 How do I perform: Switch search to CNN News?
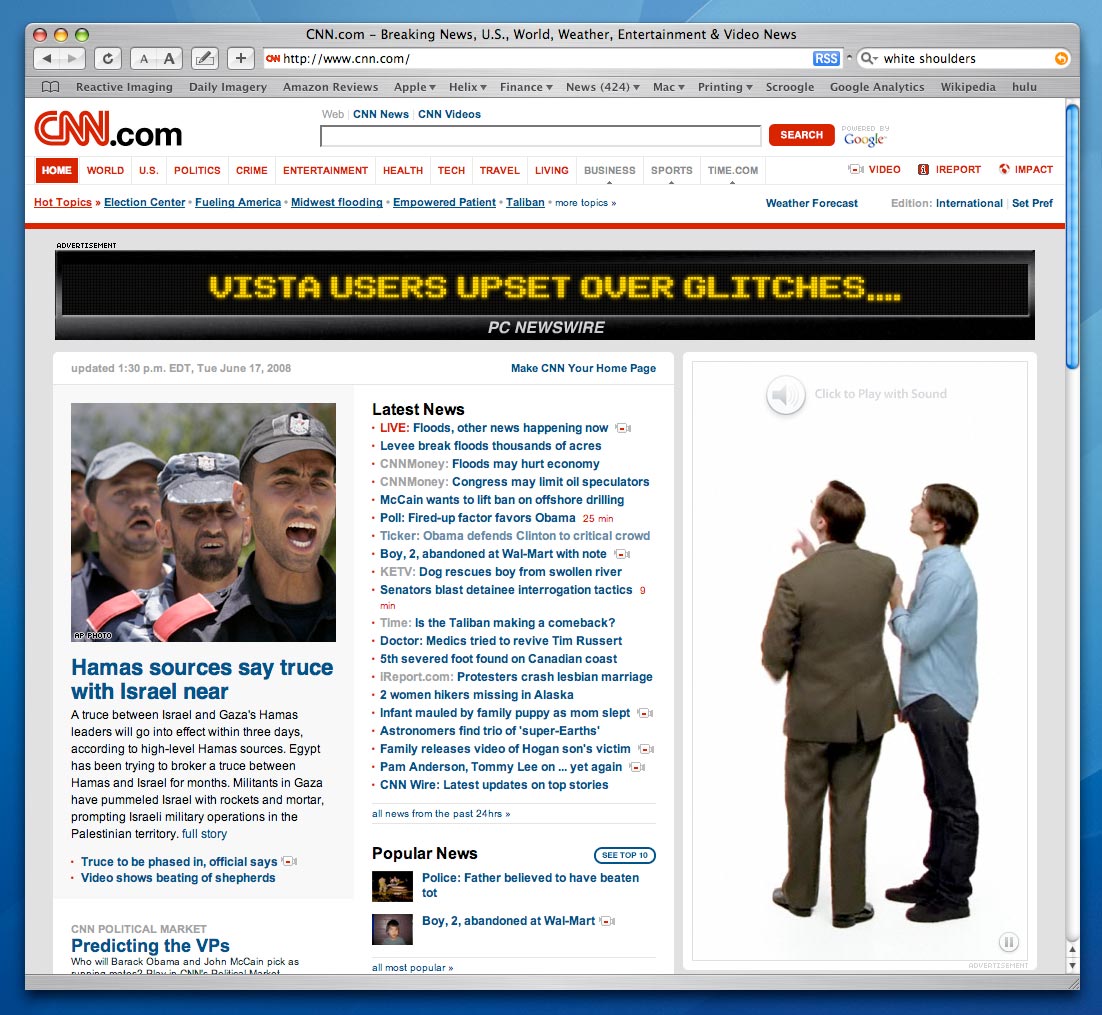coord(380,115)
